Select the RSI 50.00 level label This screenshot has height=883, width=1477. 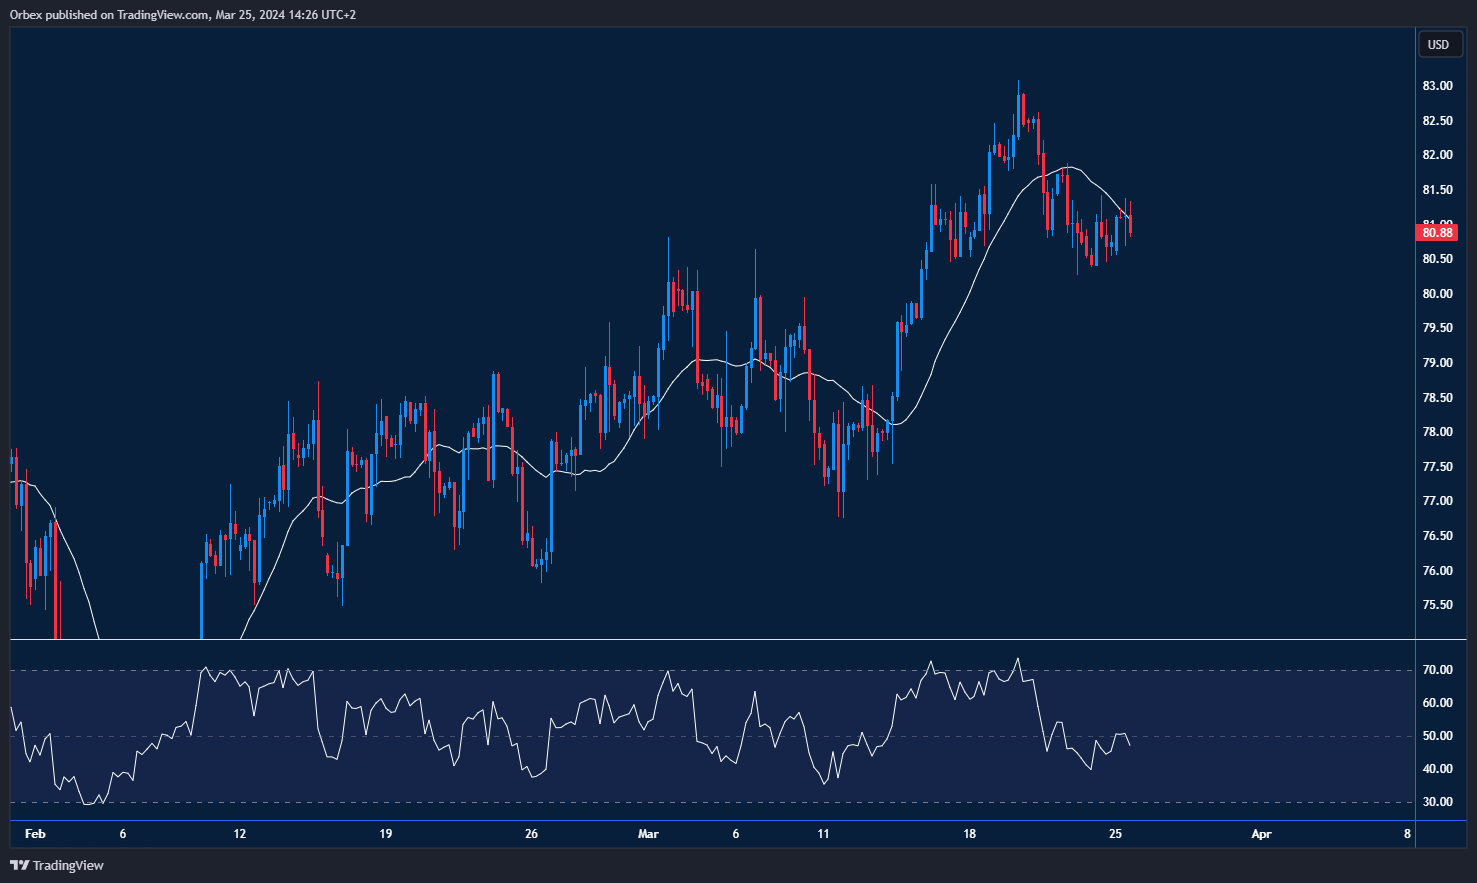(1437, 736)
